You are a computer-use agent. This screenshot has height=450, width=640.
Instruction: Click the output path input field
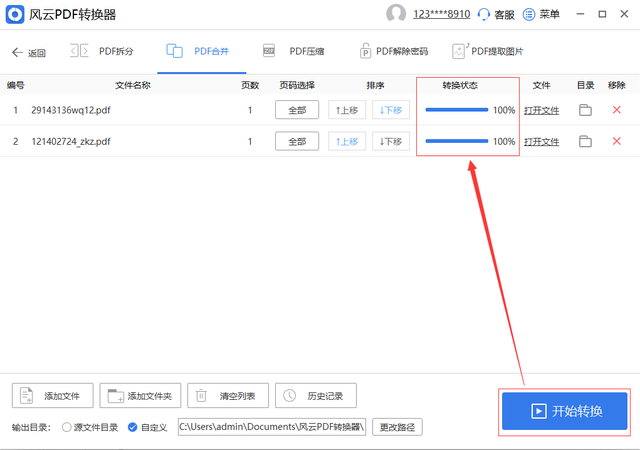pos(272,427)
